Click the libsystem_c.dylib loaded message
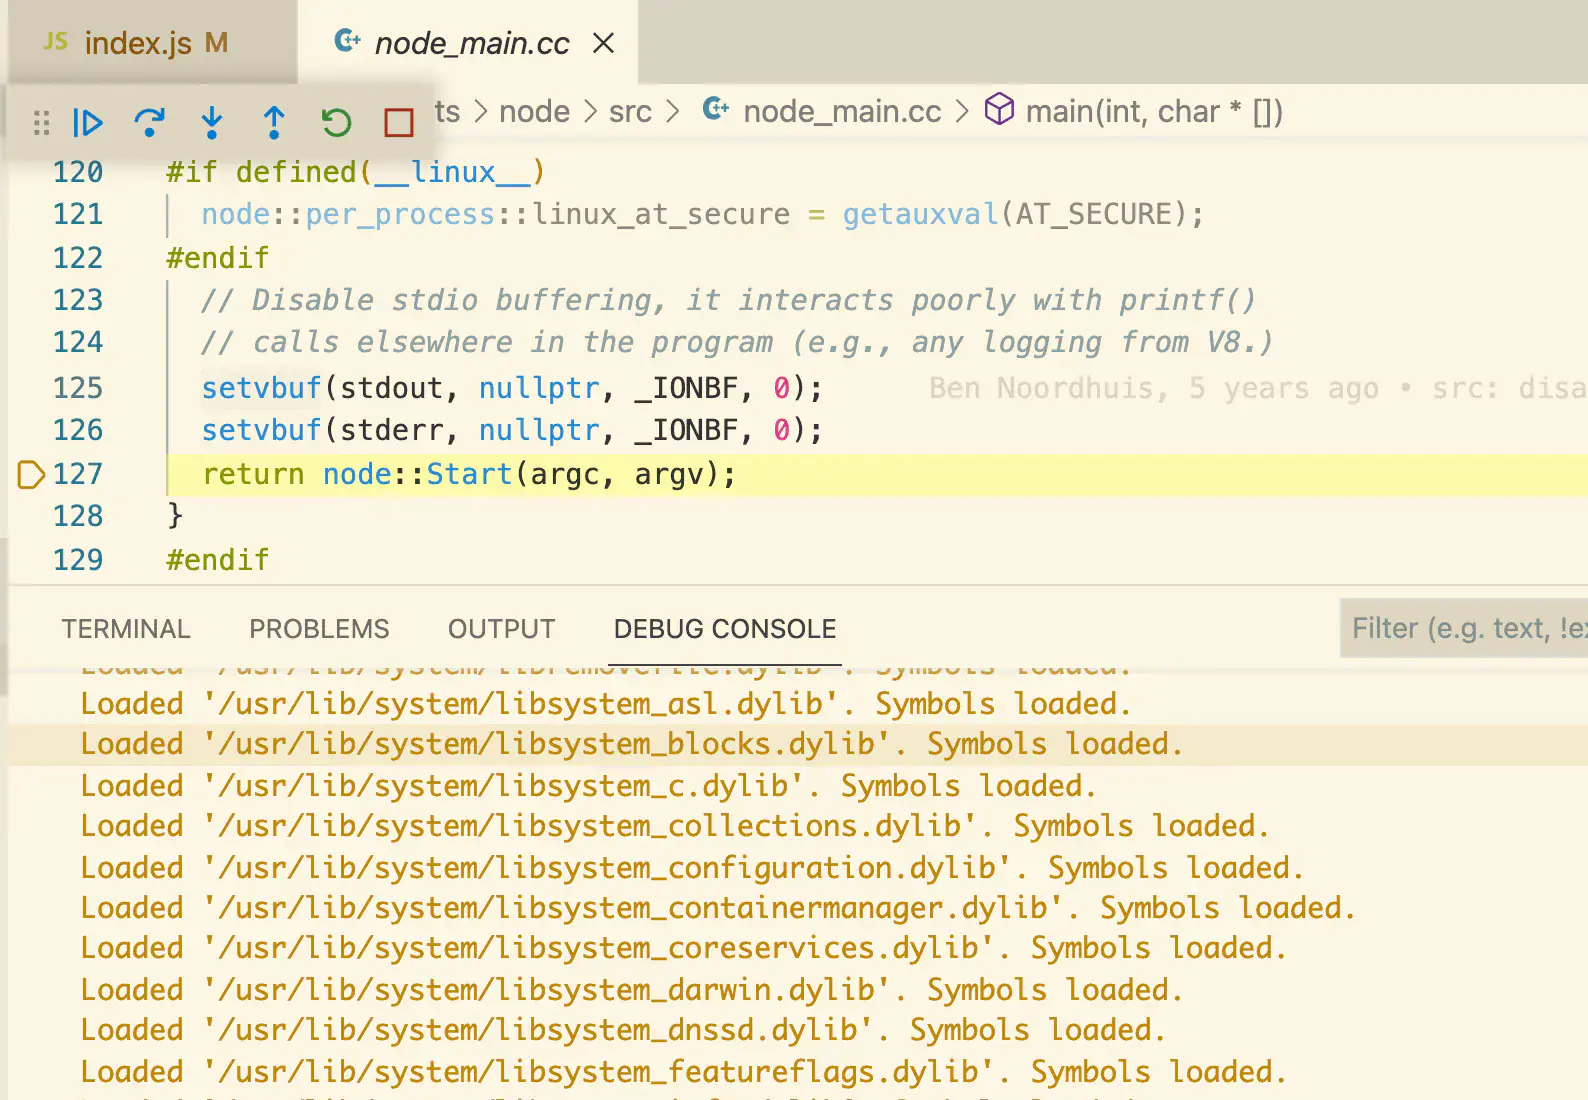Viewport: 1588px width, 1100px height. [589, 786]
